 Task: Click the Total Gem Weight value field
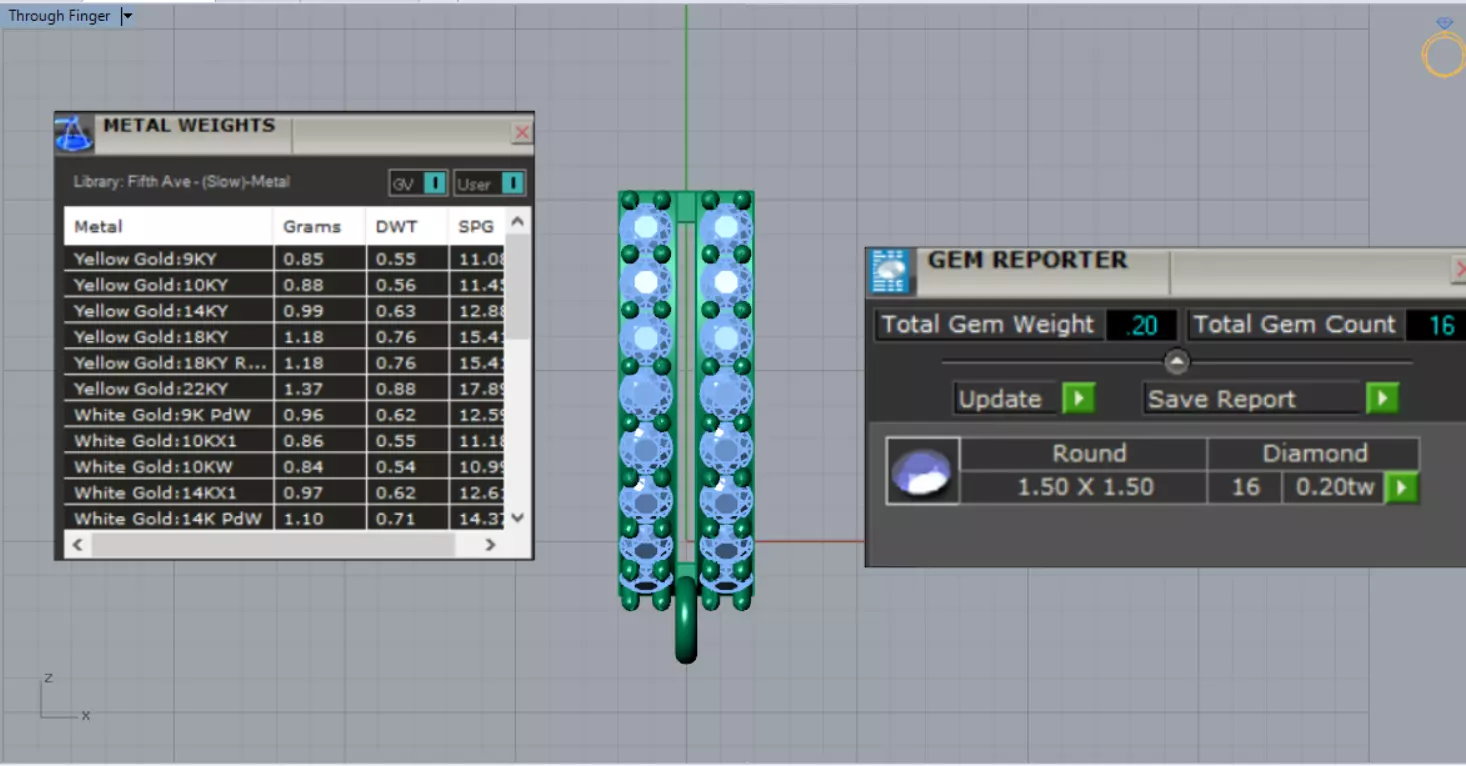click(1140, 325)
